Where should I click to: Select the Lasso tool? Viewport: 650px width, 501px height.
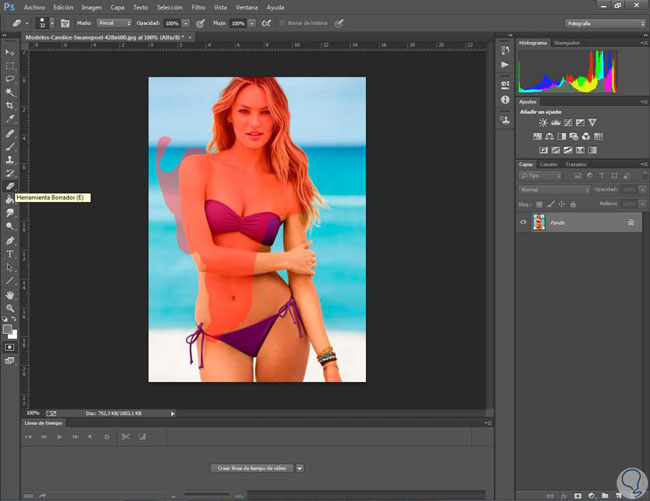point(10,78)
